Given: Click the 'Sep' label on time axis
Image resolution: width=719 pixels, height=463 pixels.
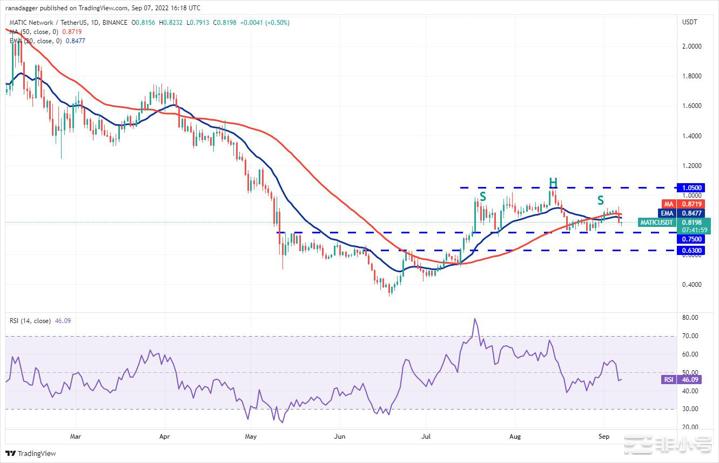Looking at the screenshot, I should tap(602, 437).
